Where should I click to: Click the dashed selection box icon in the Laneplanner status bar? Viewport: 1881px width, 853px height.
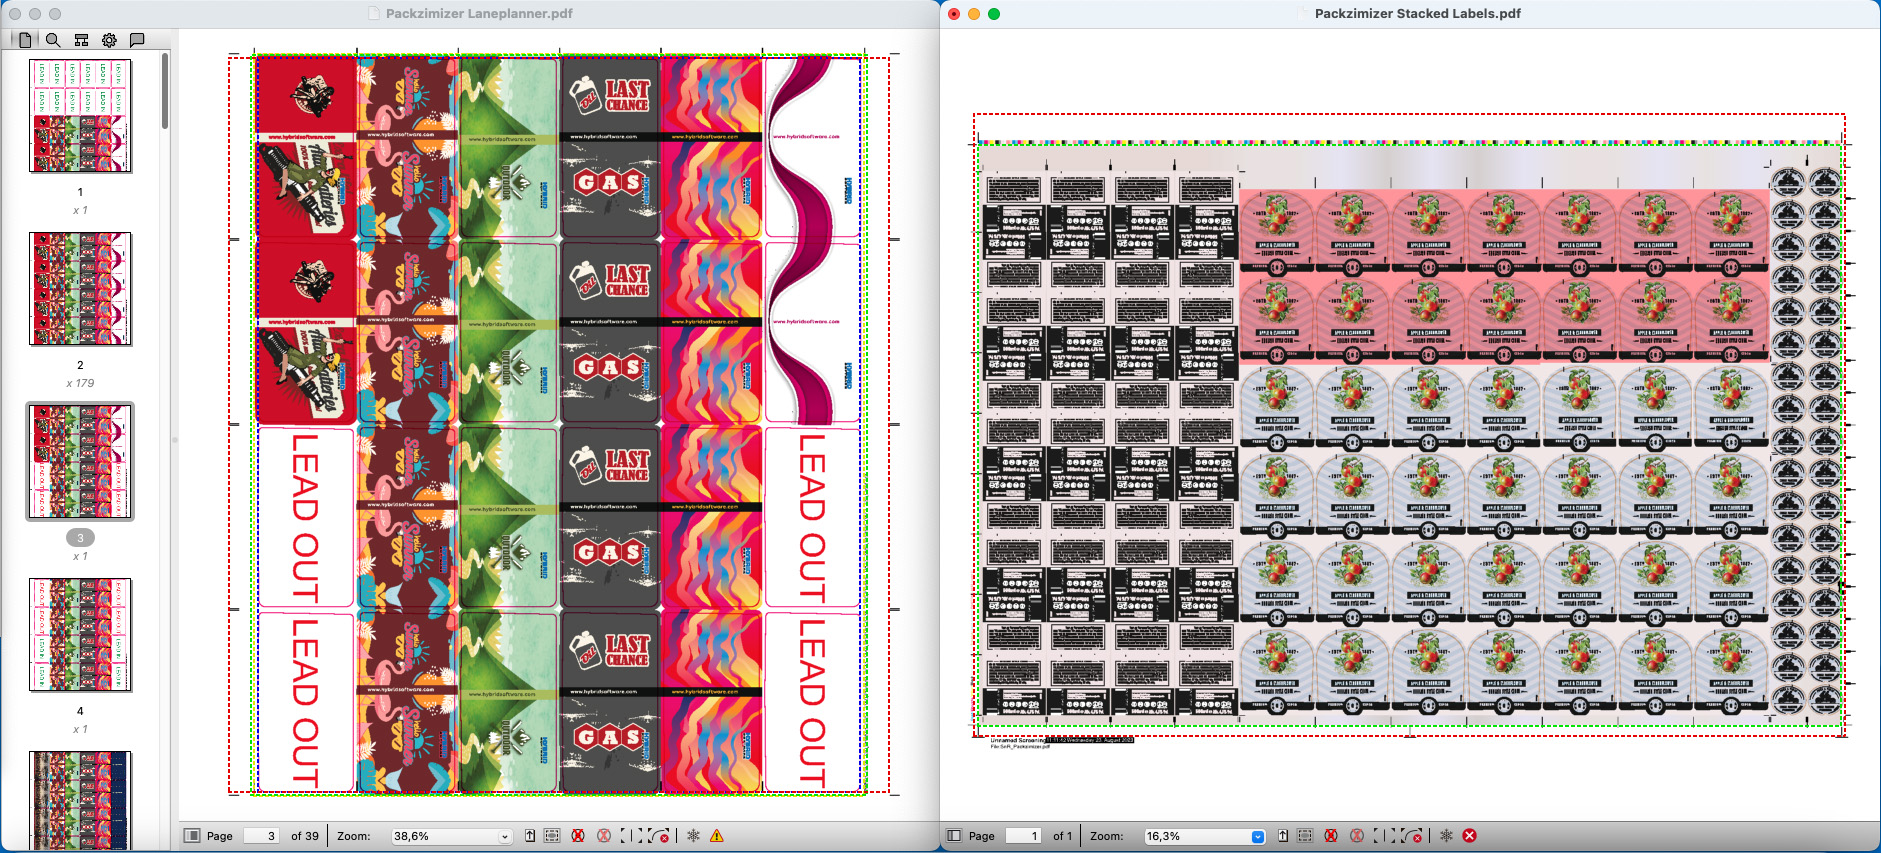click(552, 836)
